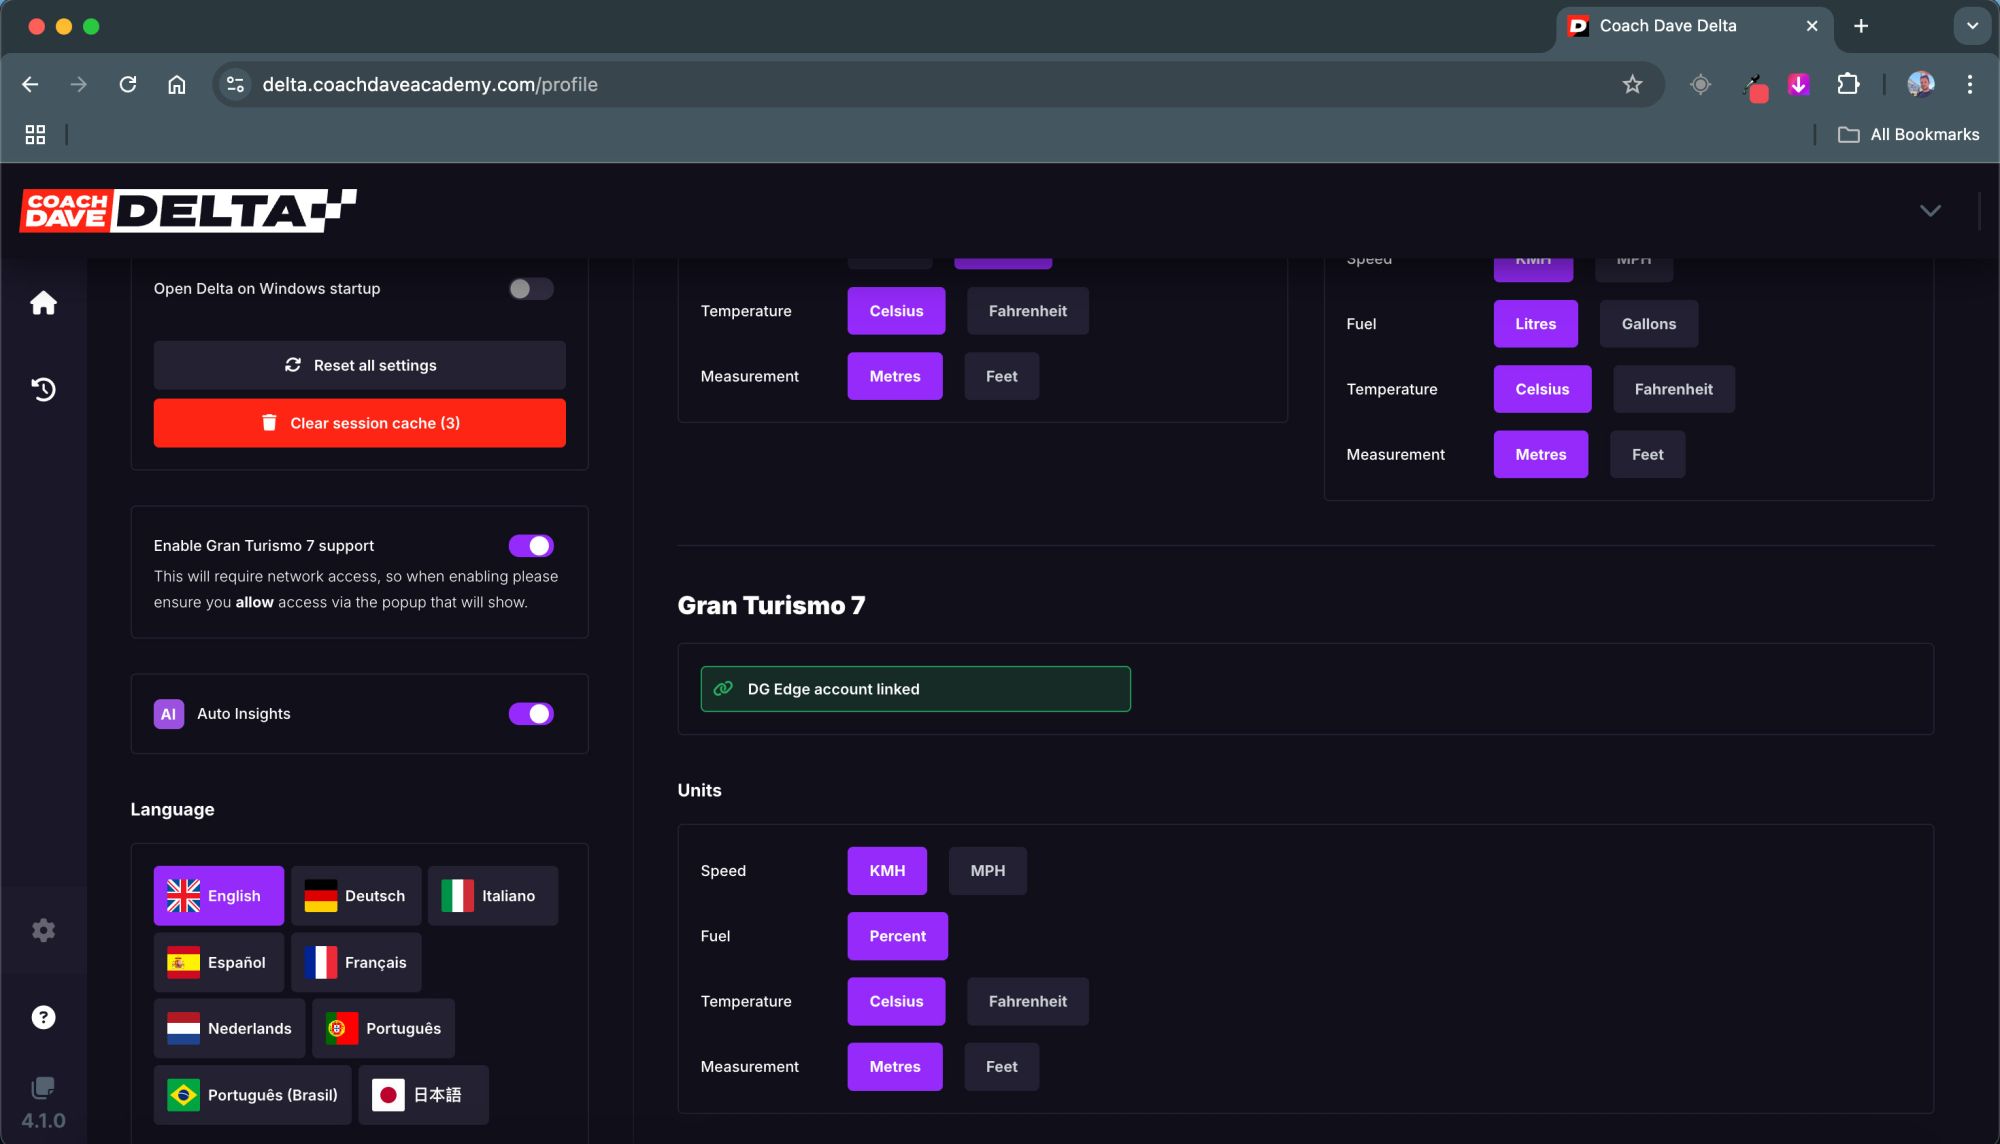Click the target-shaped extension icon
The width and height of the screenshot is (2000, 1144).
coord(1700,84)
